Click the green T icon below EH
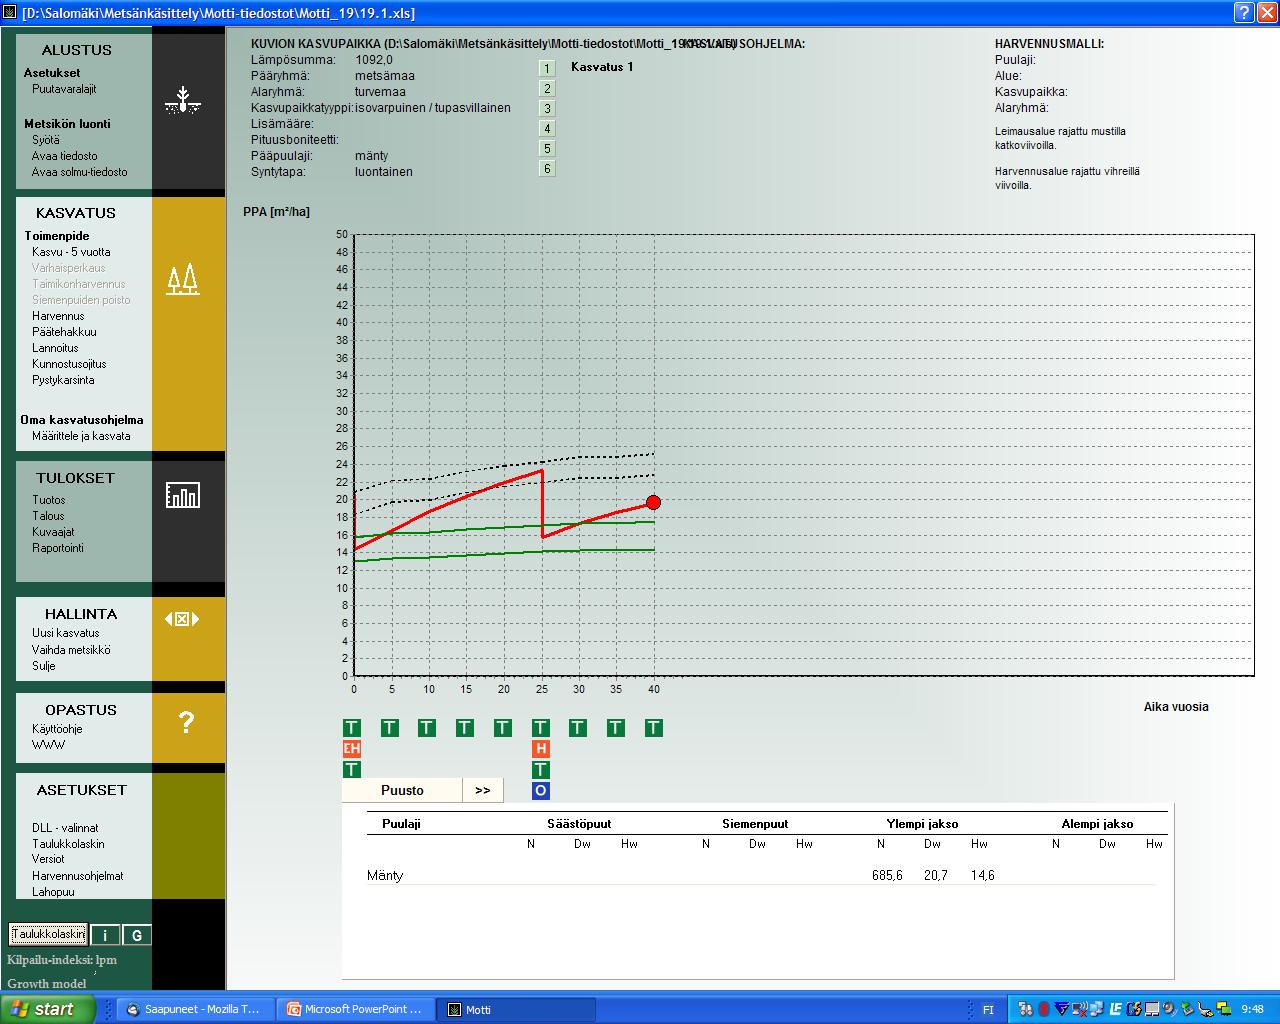This screenshot has height=1024, width=1280. (x=351, y=769)
